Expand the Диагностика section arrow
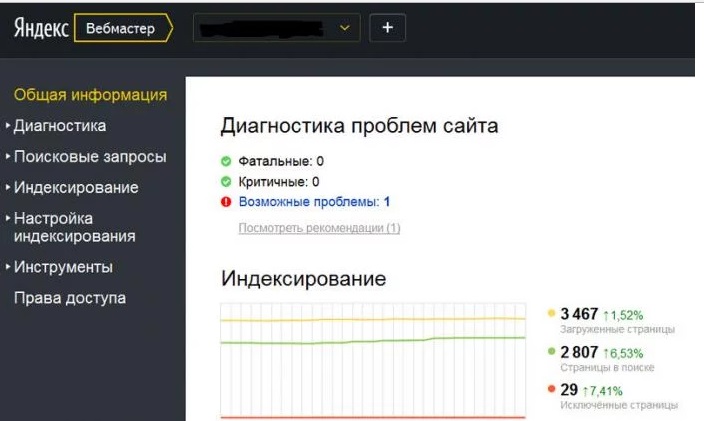This screenshot has height=421, width=704. point(8,126)
